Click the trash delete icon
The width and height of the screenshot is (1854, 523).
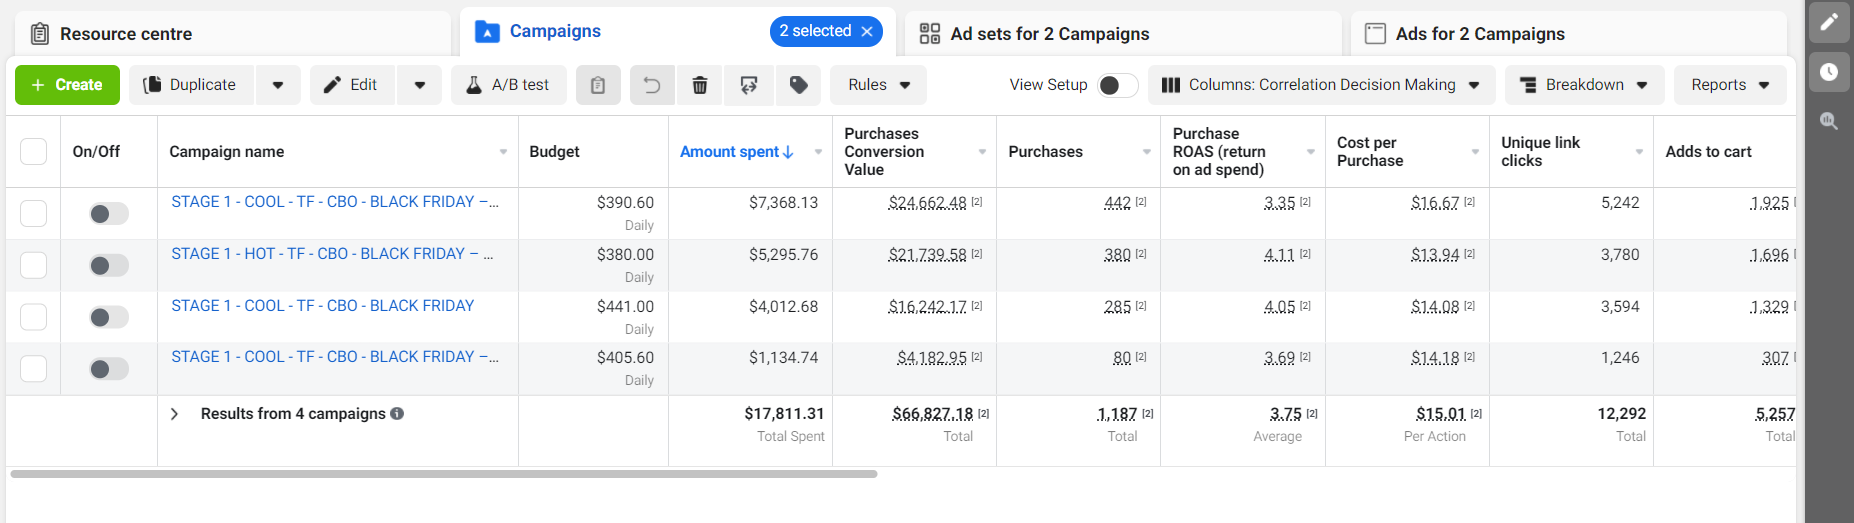(700, 85)
